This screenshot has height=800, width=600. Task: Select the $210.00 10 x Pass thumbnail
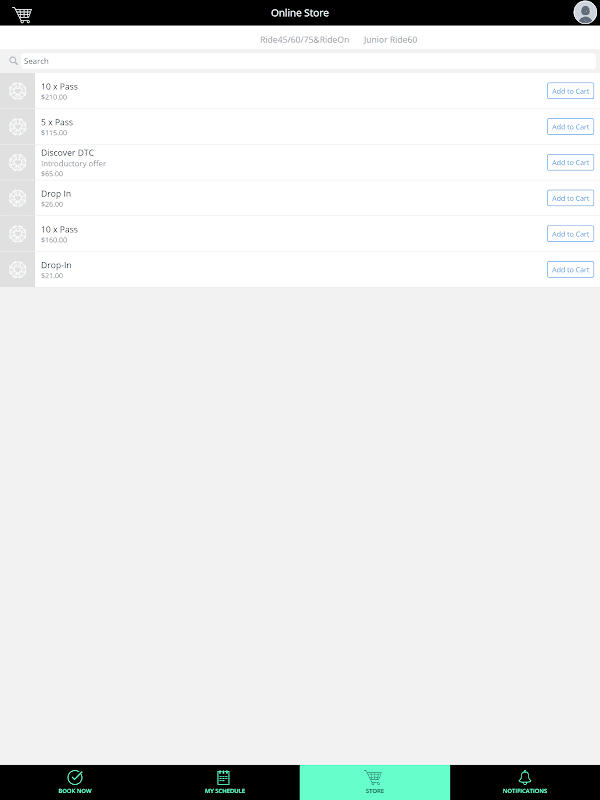pos(17,91)
